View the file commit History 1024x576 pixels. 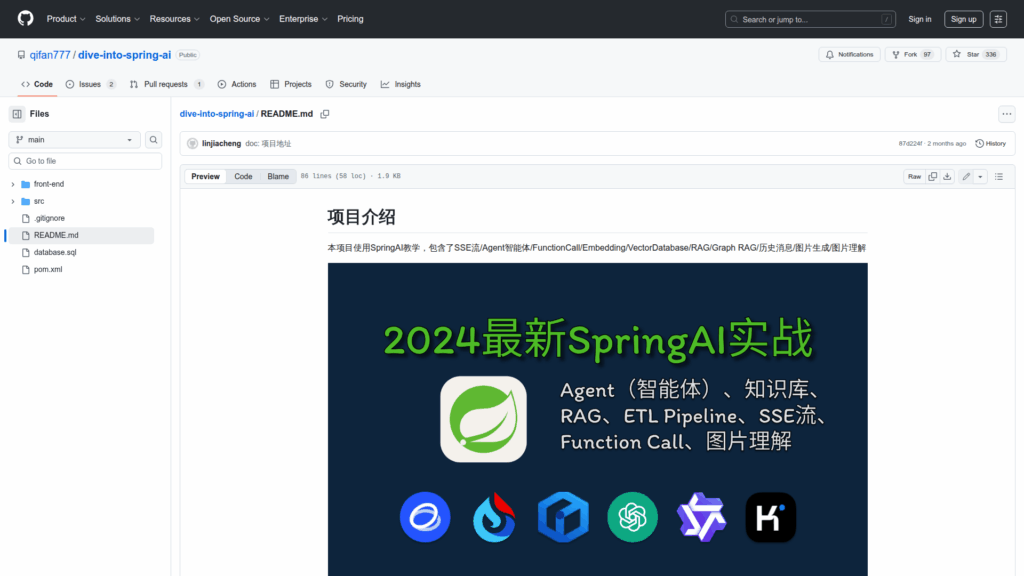[990, 143]
